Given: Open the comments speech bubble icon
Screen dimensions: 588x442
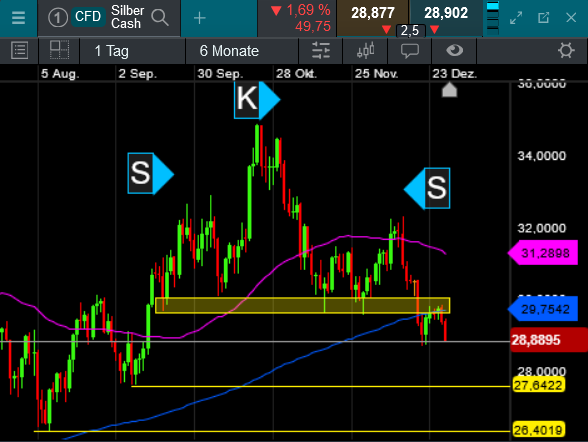Looking at the screenshot, I should [x=410, y=51].
